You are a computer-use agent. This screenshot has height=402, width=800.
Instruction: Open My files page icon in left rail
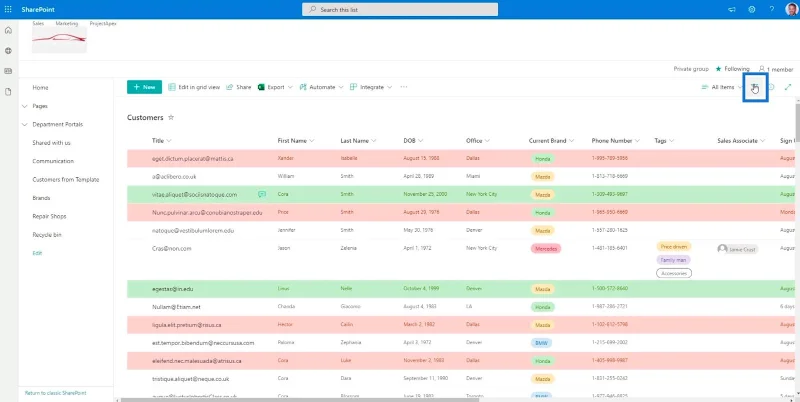8,91
